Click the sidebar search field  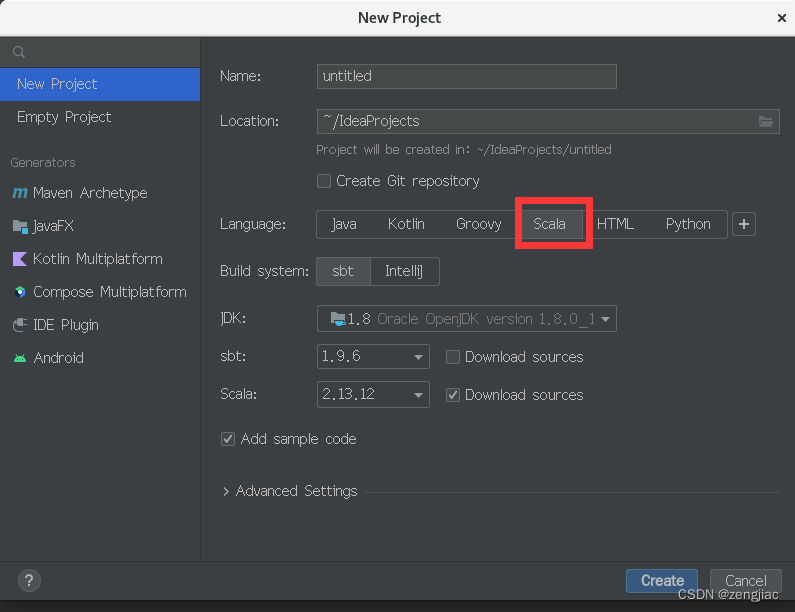click(x=100, y=52)
